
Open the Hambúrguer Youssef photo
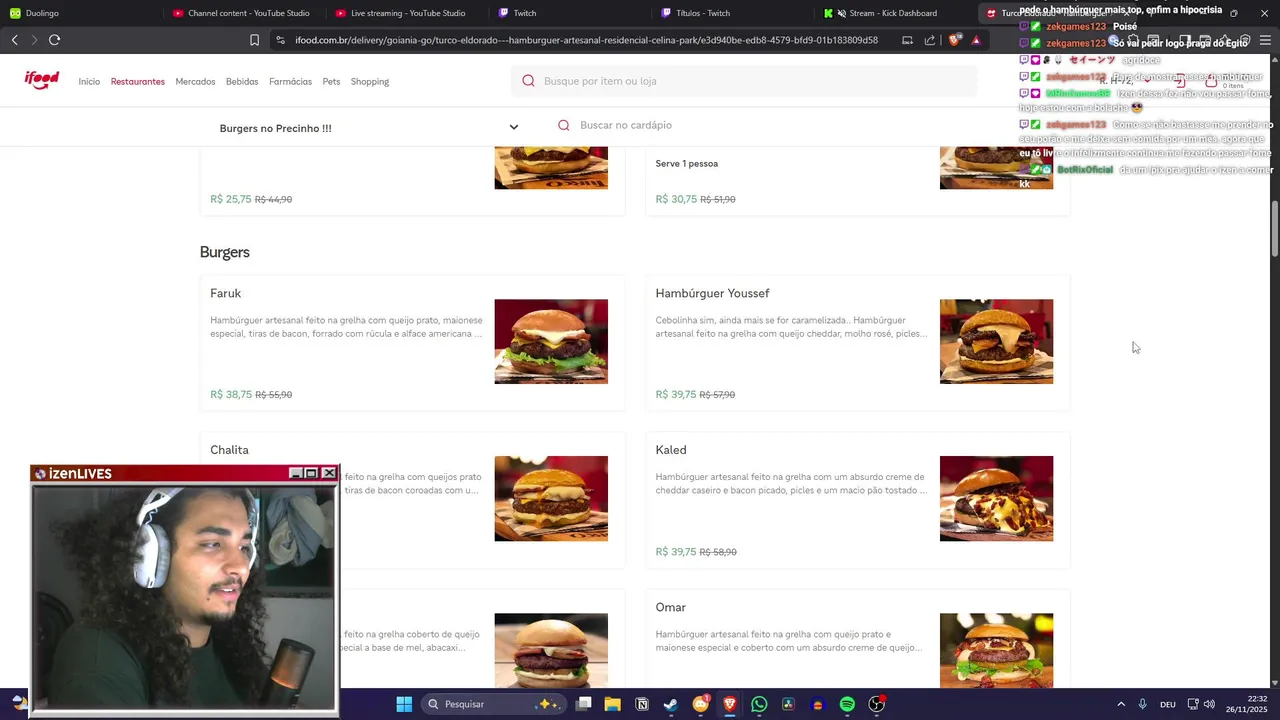click(x=996, y=341)
